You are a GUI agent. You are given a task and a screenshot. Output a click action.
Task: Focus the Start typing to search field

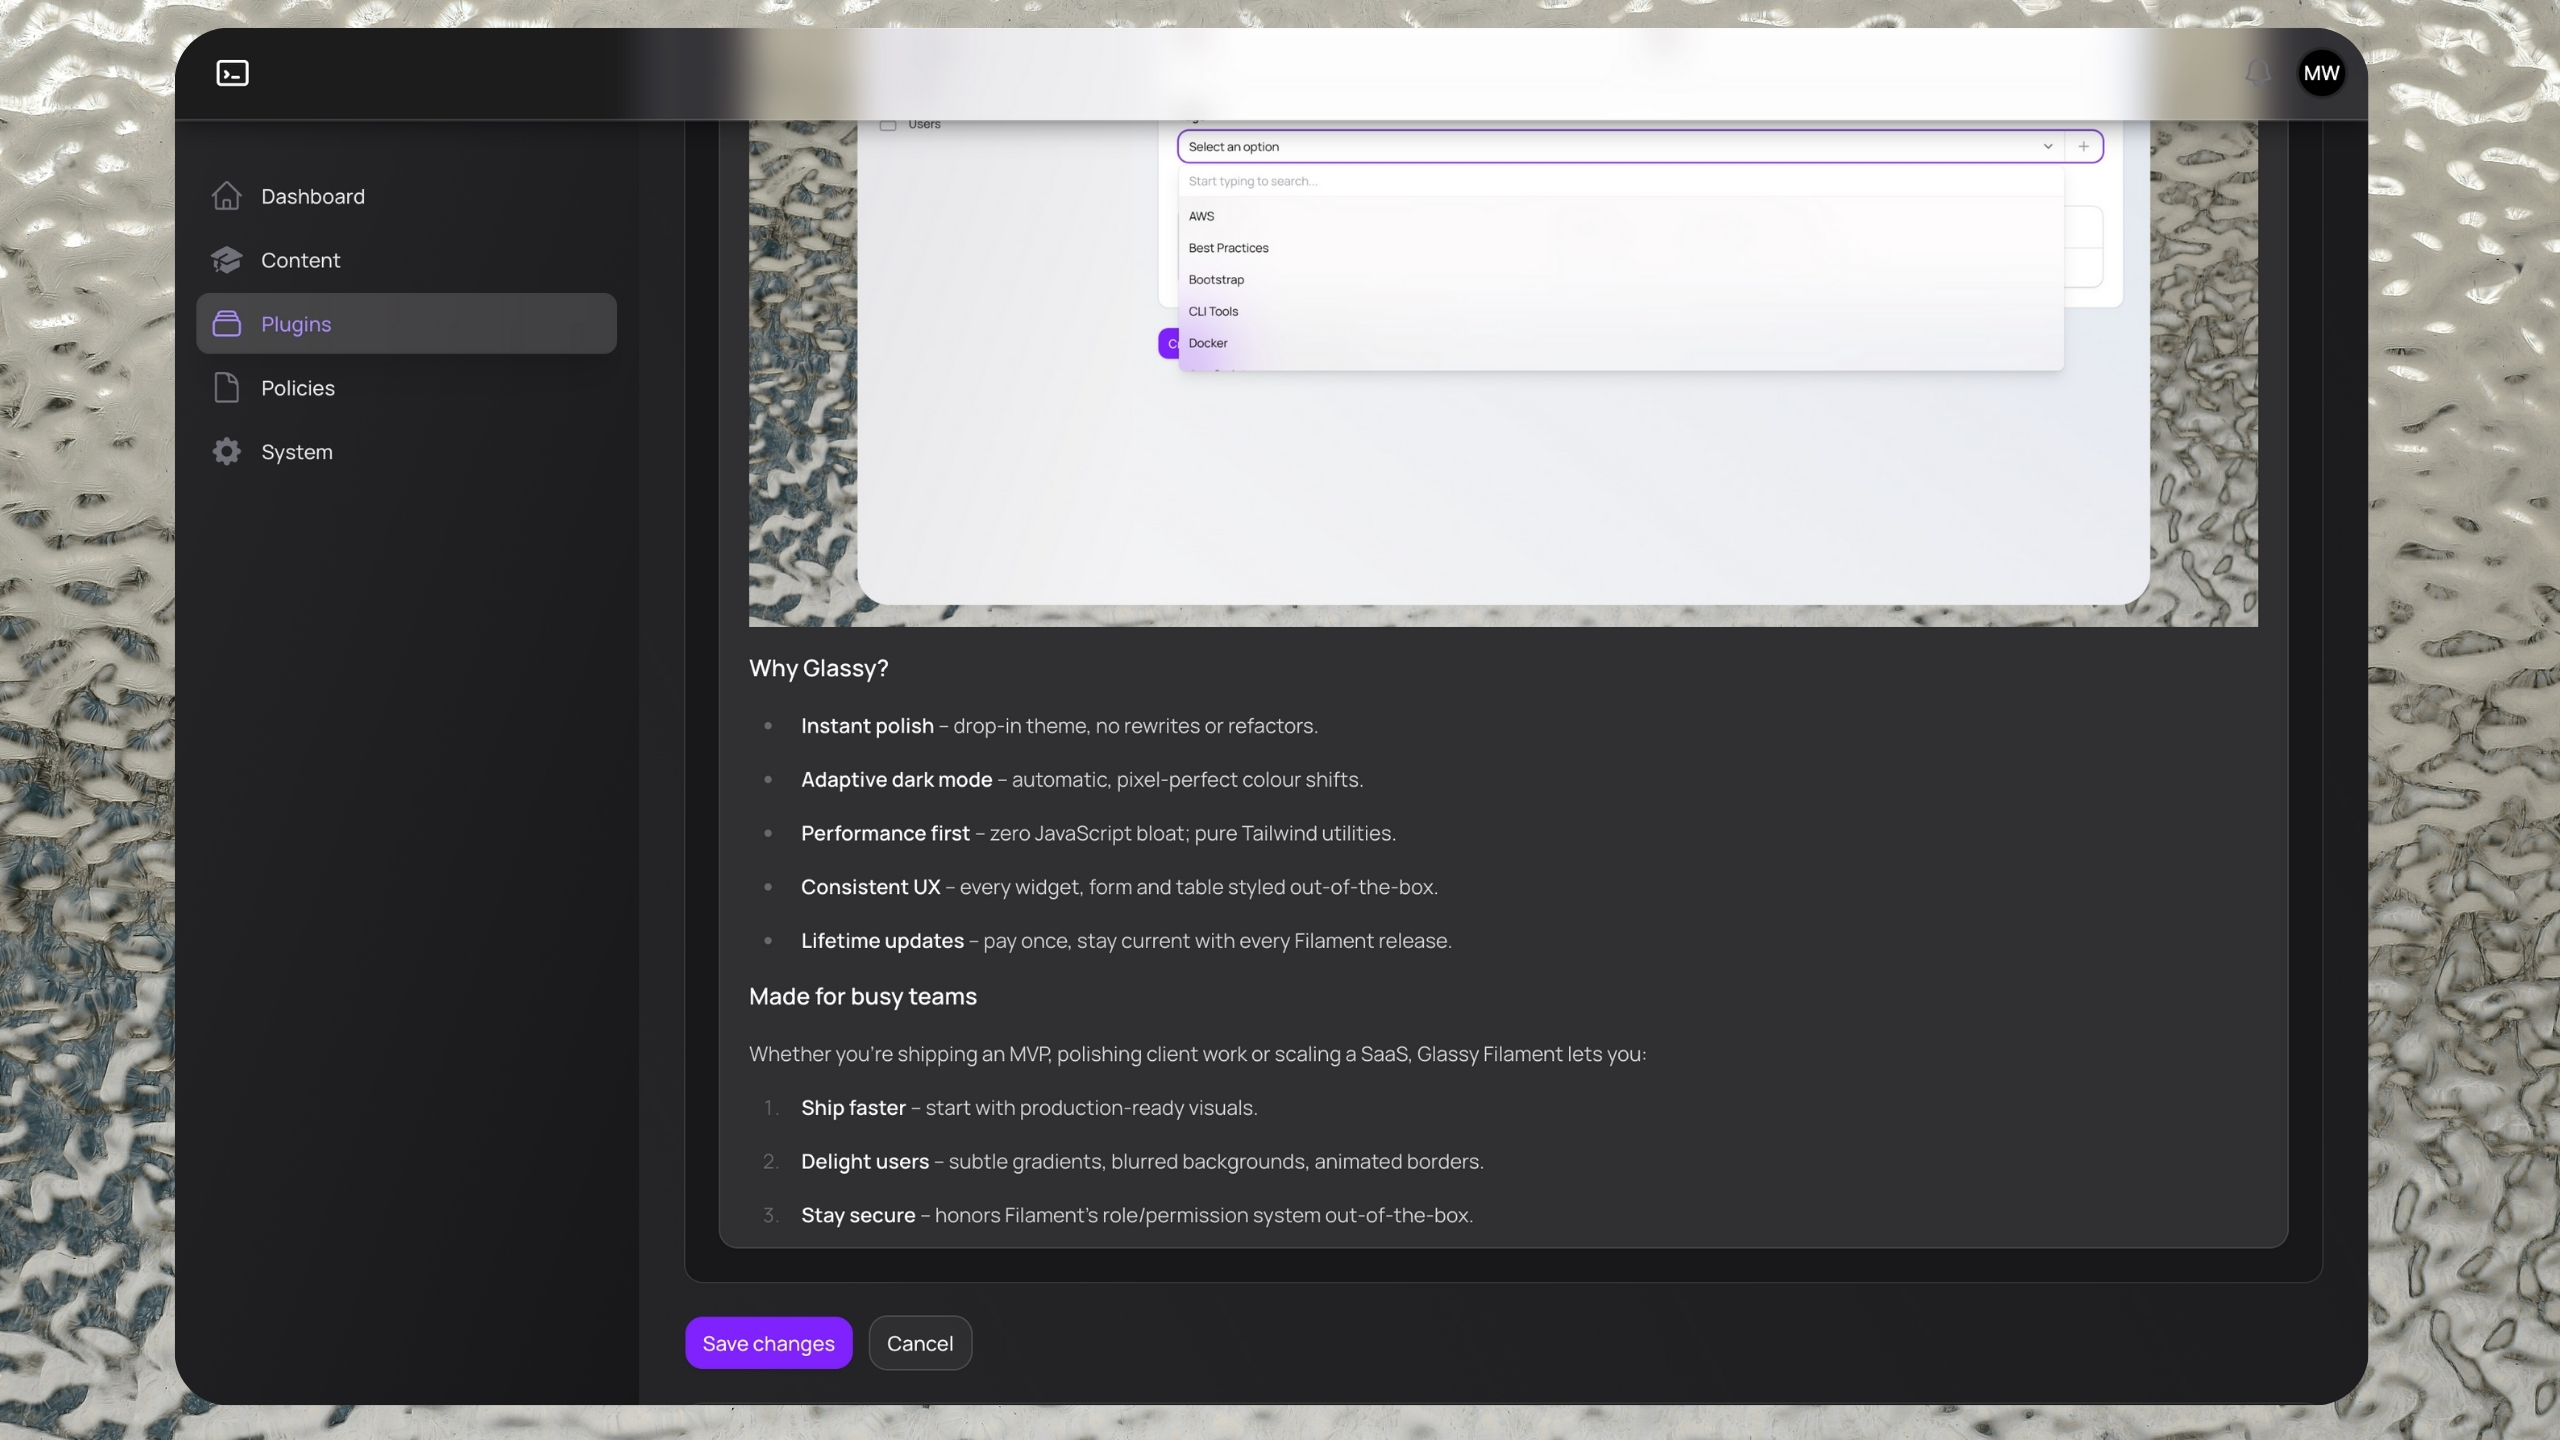point(1620,181)
